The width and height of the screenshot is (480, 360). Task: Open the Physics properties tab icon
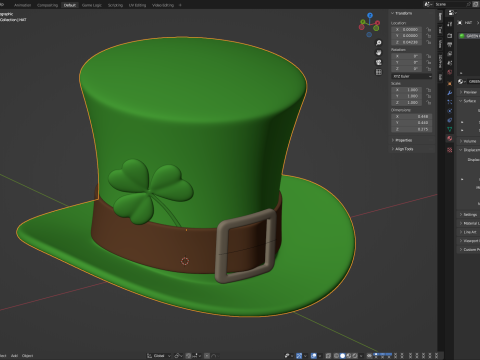pos(450,111)
